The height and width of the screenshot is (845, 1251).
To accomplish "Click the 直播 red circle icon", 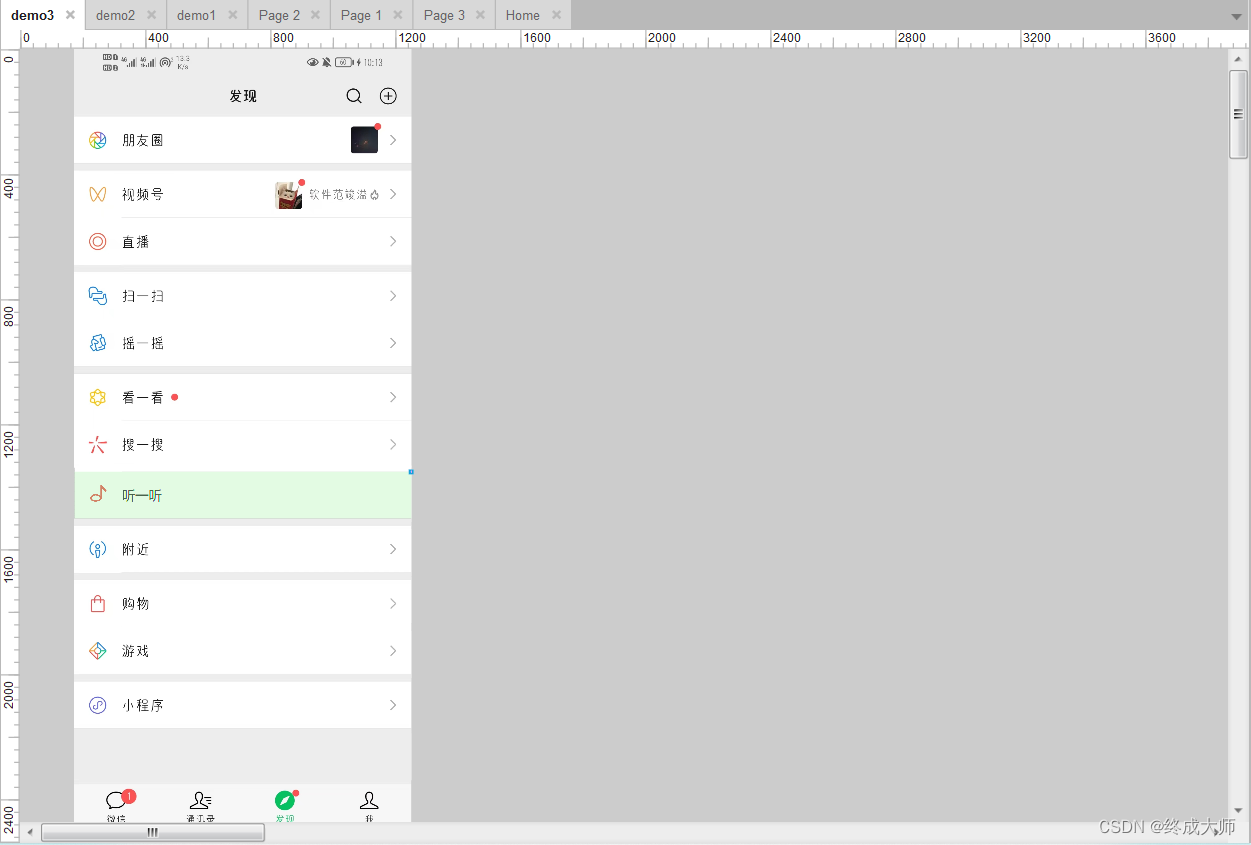I will point(97,241).
